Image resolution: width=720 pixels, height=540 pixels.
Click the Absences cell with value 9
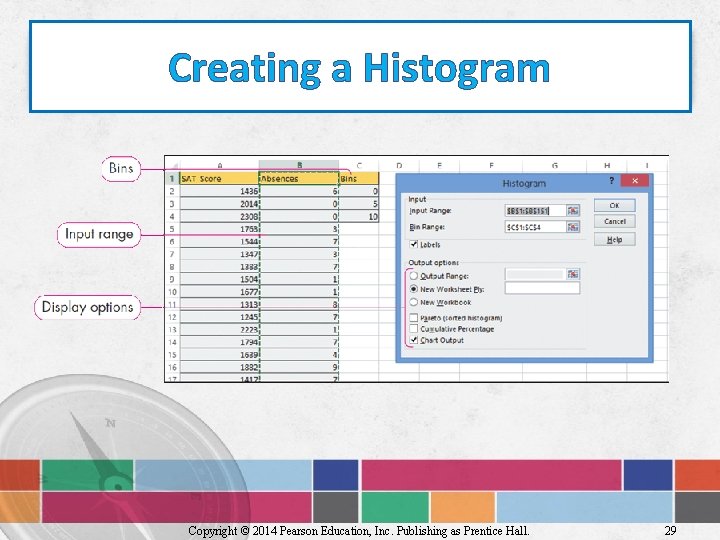(299, 367)
